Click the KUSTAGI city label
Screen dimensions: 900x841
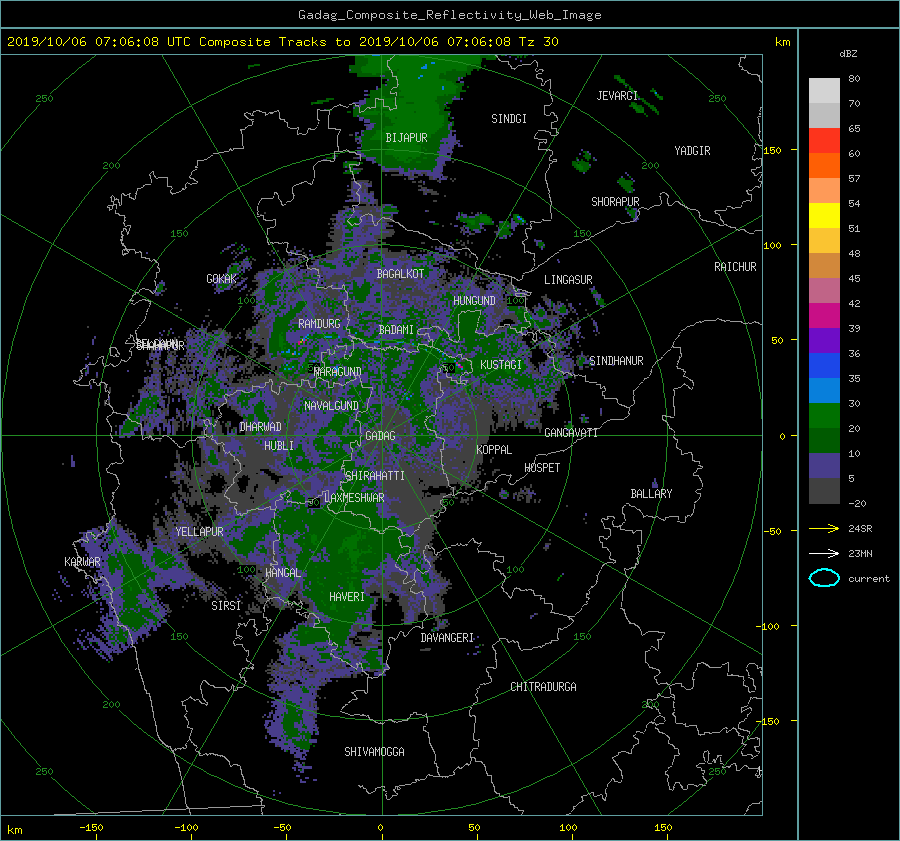[x=501, y=365]
